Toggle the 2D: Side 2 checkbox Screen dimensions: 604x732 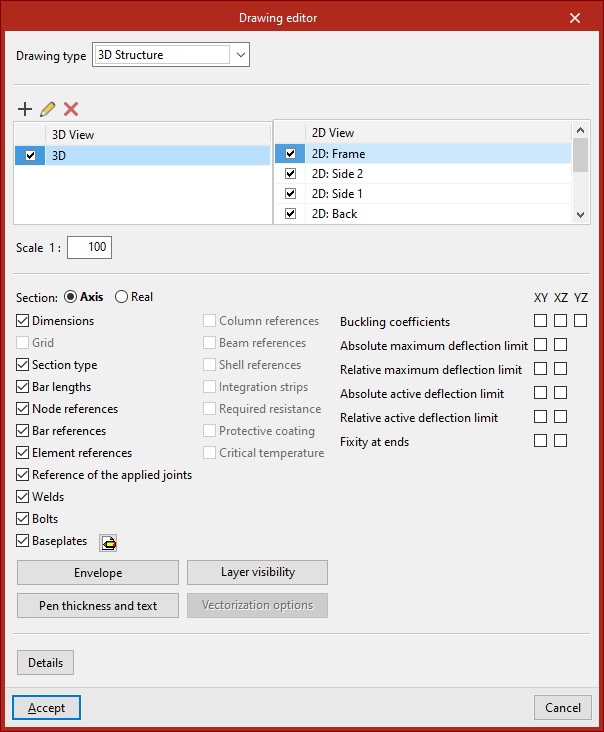click(x=290, y=174)
